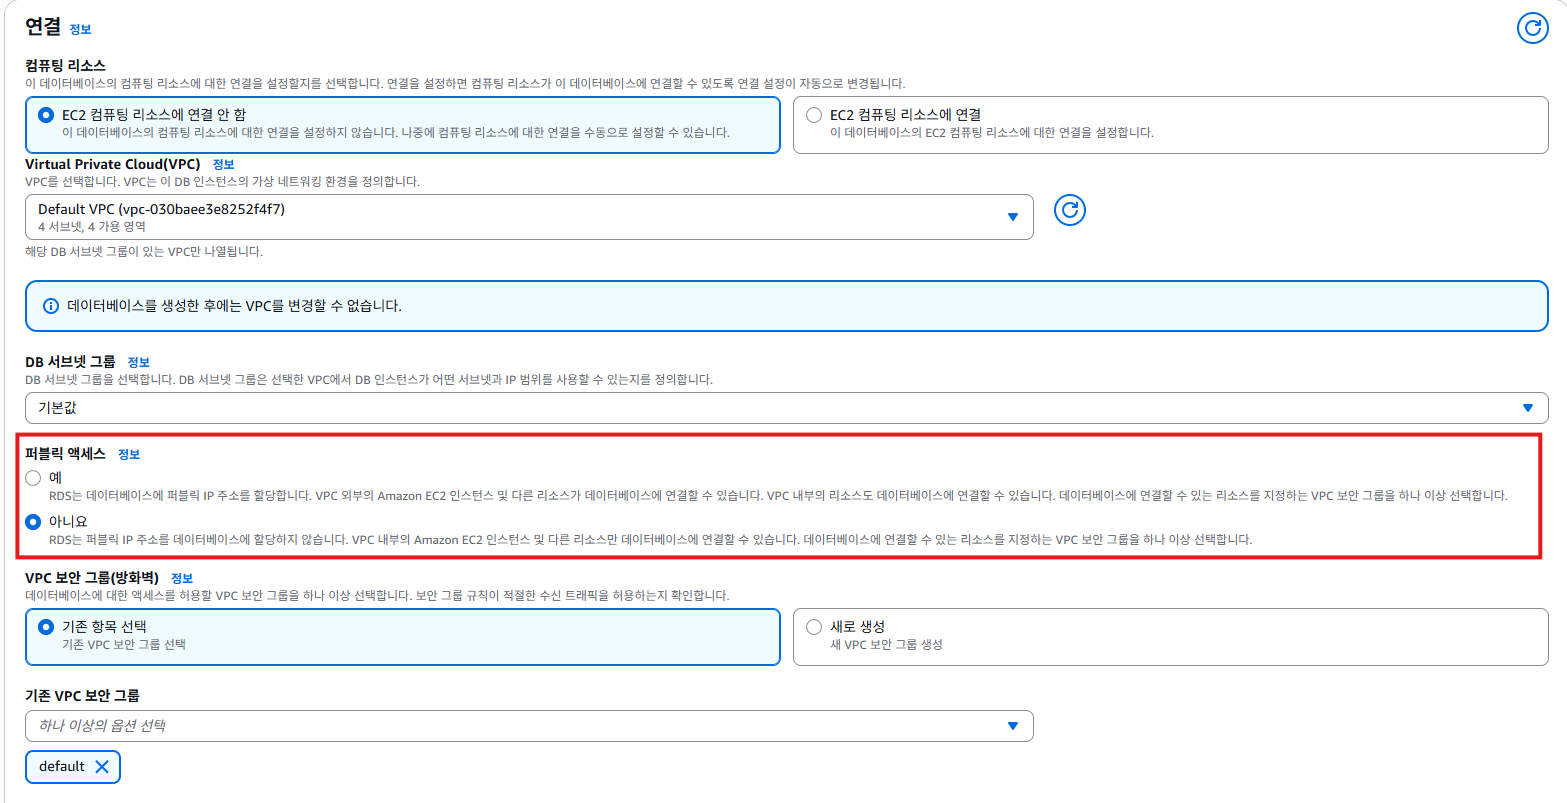Click the 'default' security group tag label

tap(62, 767)
